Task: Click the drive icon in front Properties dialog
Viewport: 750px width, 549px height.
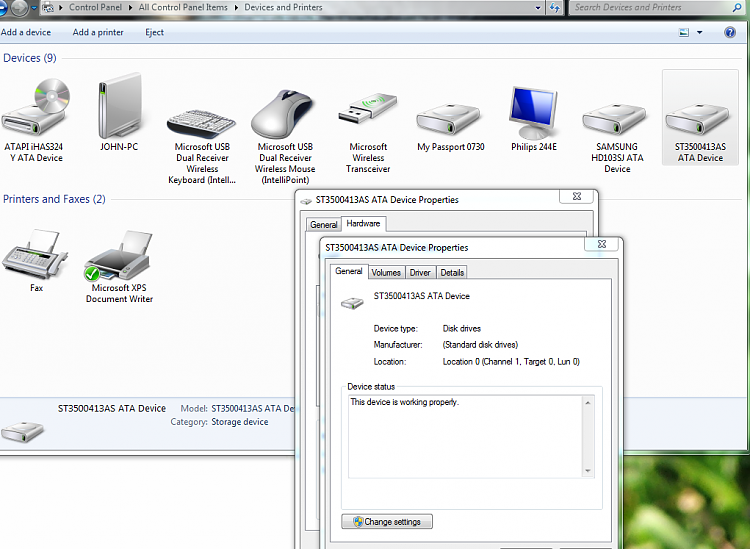Action: tap(353, 303)
